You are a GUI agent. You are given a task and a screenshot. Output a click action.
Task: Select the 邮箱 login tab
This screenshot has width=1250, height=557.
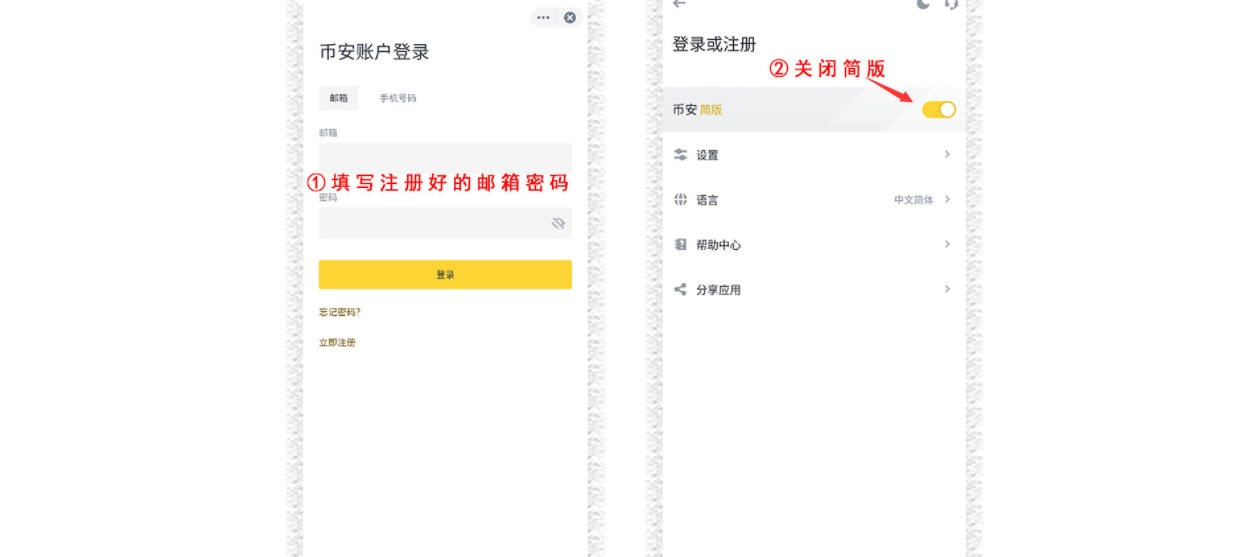click(x=338, y=98)
